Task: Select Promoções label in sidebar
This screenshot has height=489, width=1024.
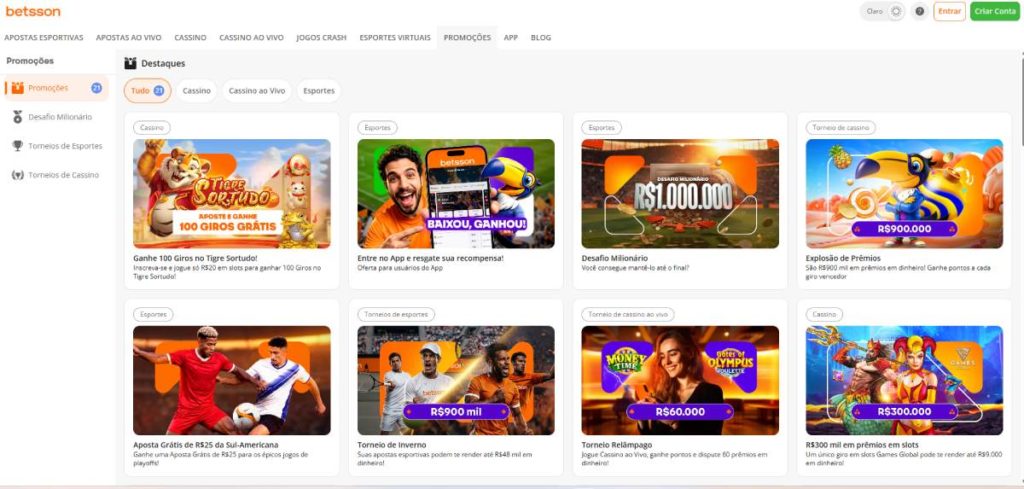Action: (x=48, y=87)
